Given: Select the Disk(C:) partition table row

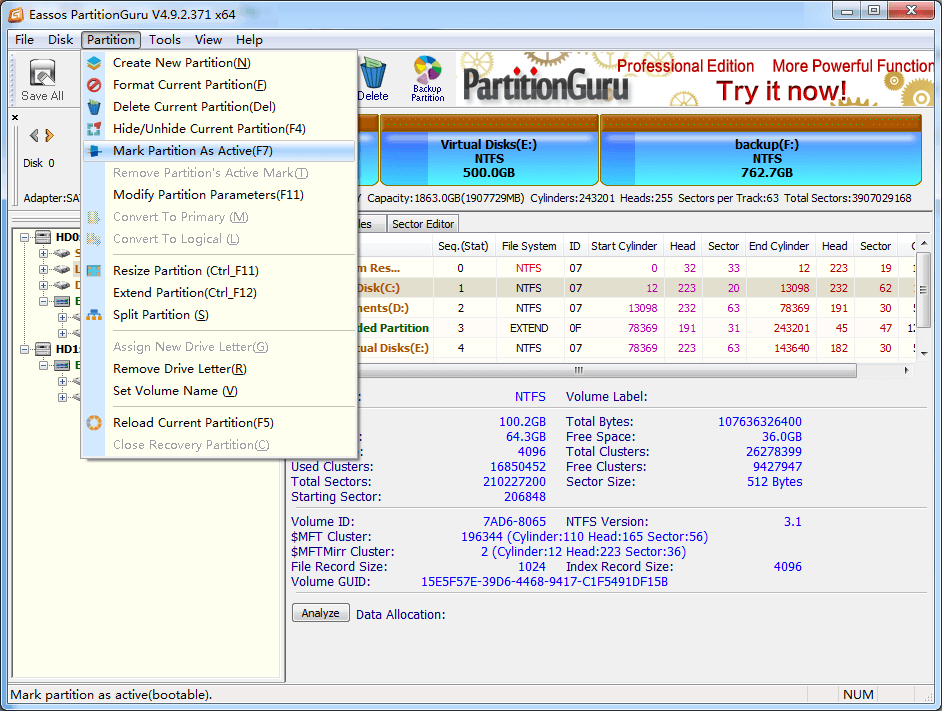Looking at the screenshot, I should point(636,288).
